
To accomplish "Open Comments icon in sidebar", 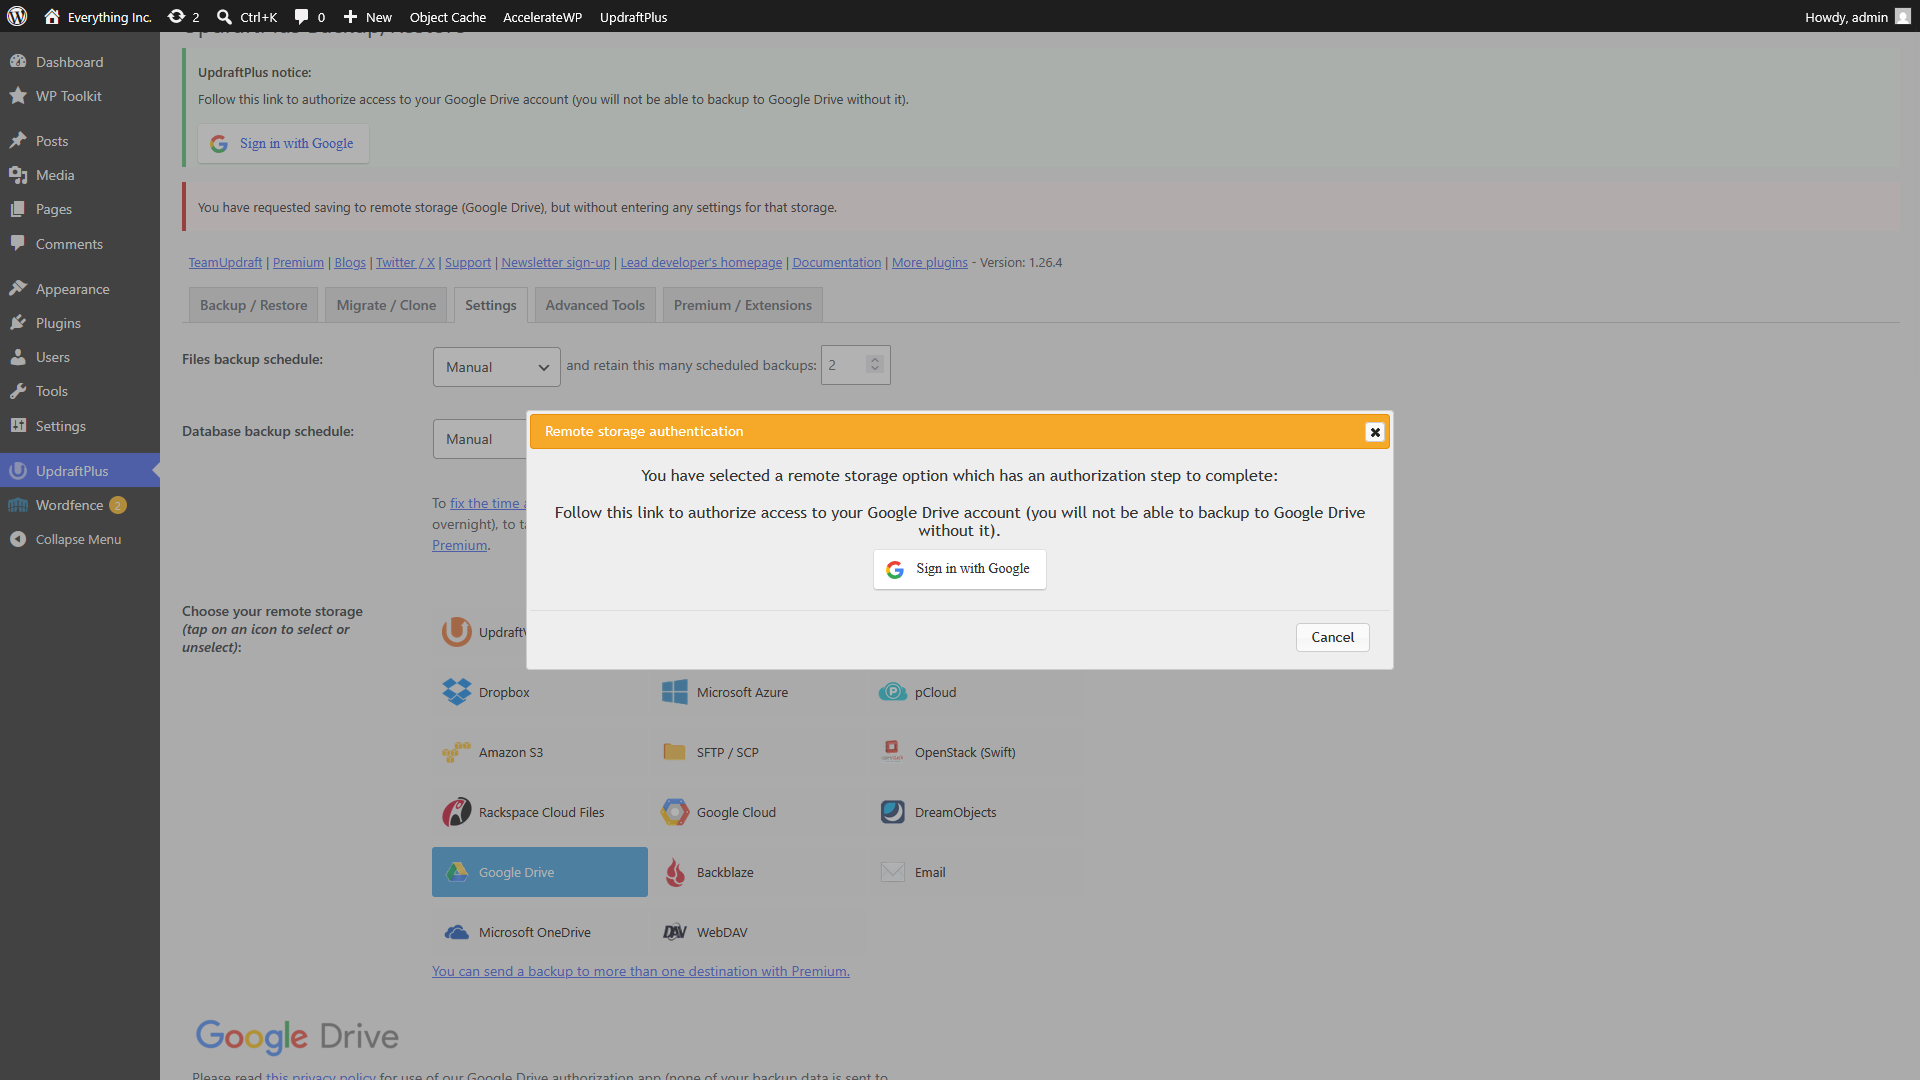I will click(x=18, y=243).
